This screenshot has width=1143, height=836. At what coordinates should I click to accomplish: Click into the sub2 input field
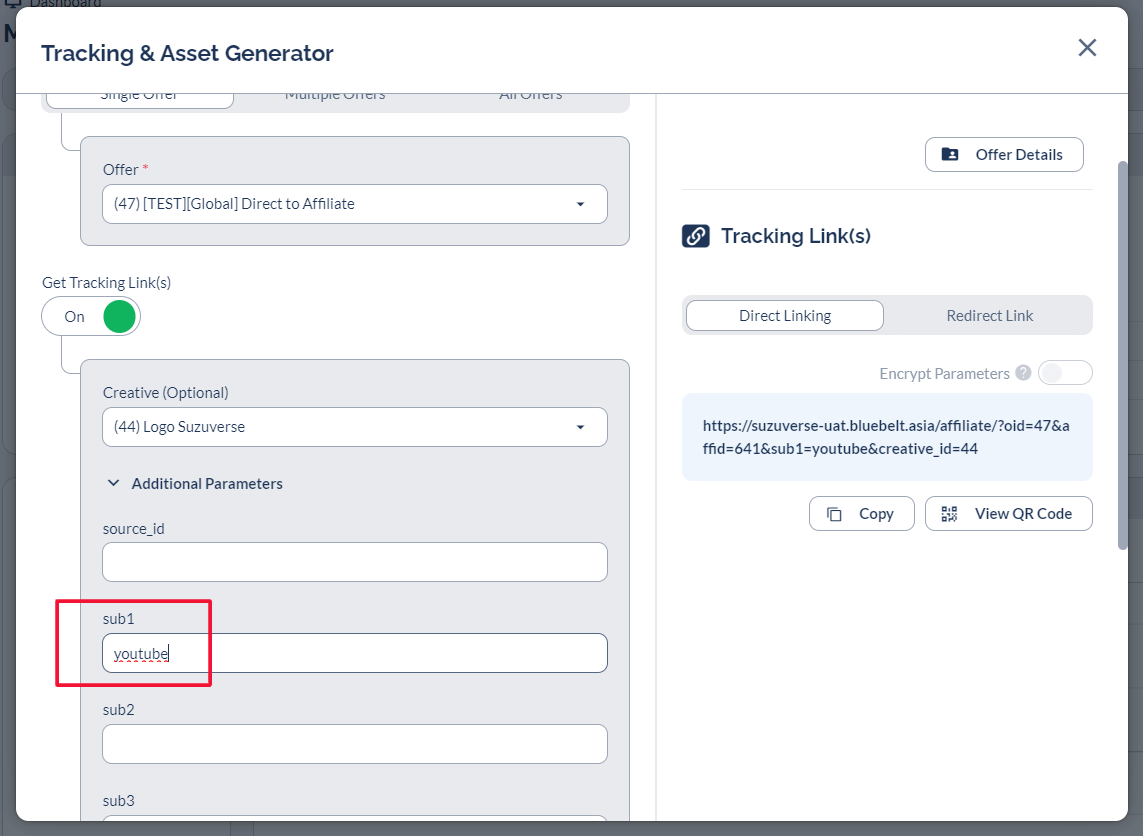coord(354,744)
